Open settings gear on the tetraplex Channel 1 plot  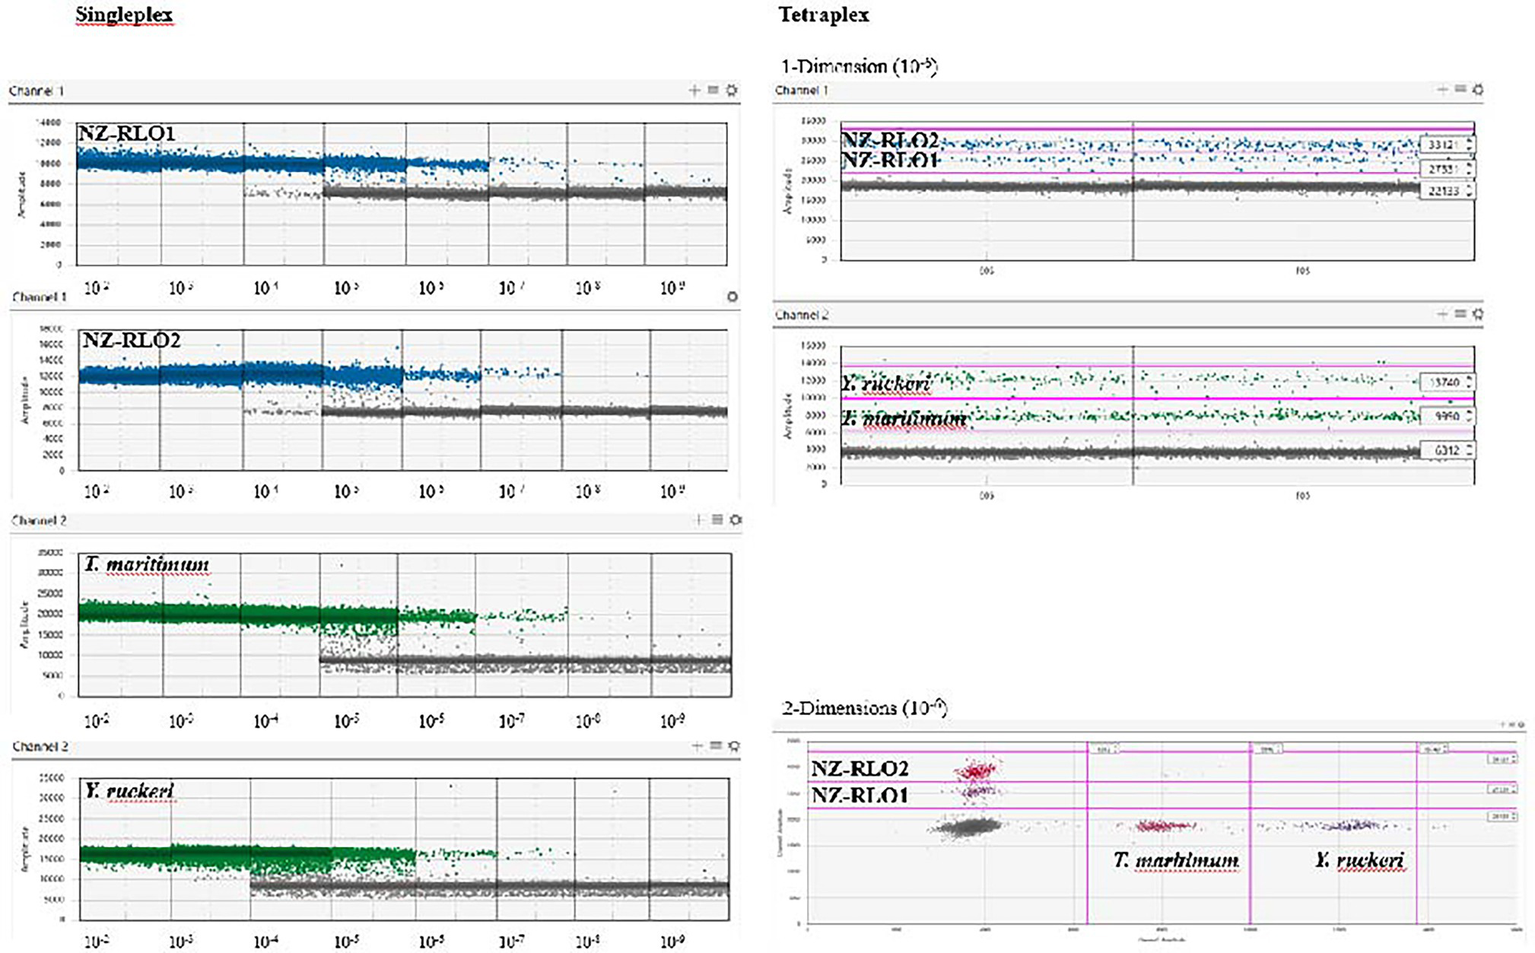point(1480,89)
